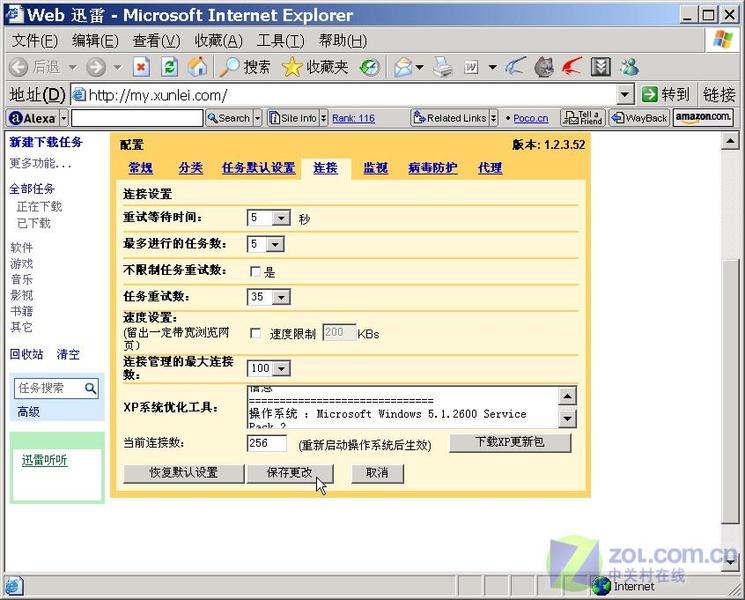Image resolution: width=745 pixels, height=600 pixels.
Task: Click the History clock icon
Action: point(370,67)
